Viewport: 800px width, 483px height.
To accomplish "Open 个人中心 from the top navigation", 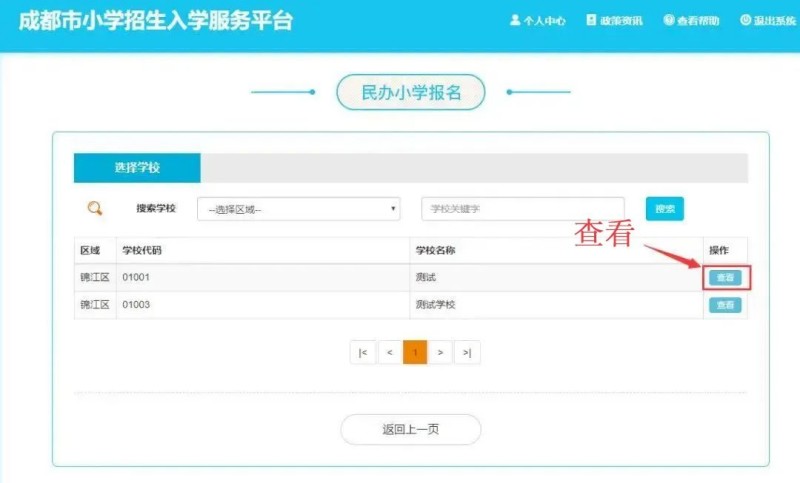I will pos(537,20).
